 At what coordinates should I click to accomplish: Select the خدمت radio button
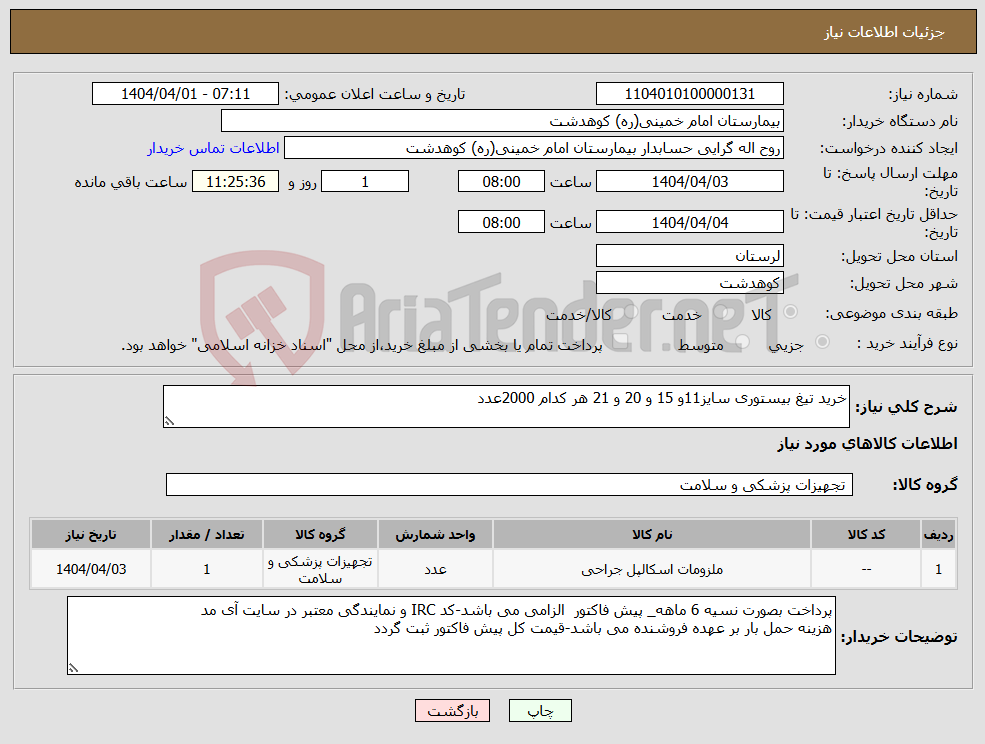pyautogui.click(x=721, y=312)
